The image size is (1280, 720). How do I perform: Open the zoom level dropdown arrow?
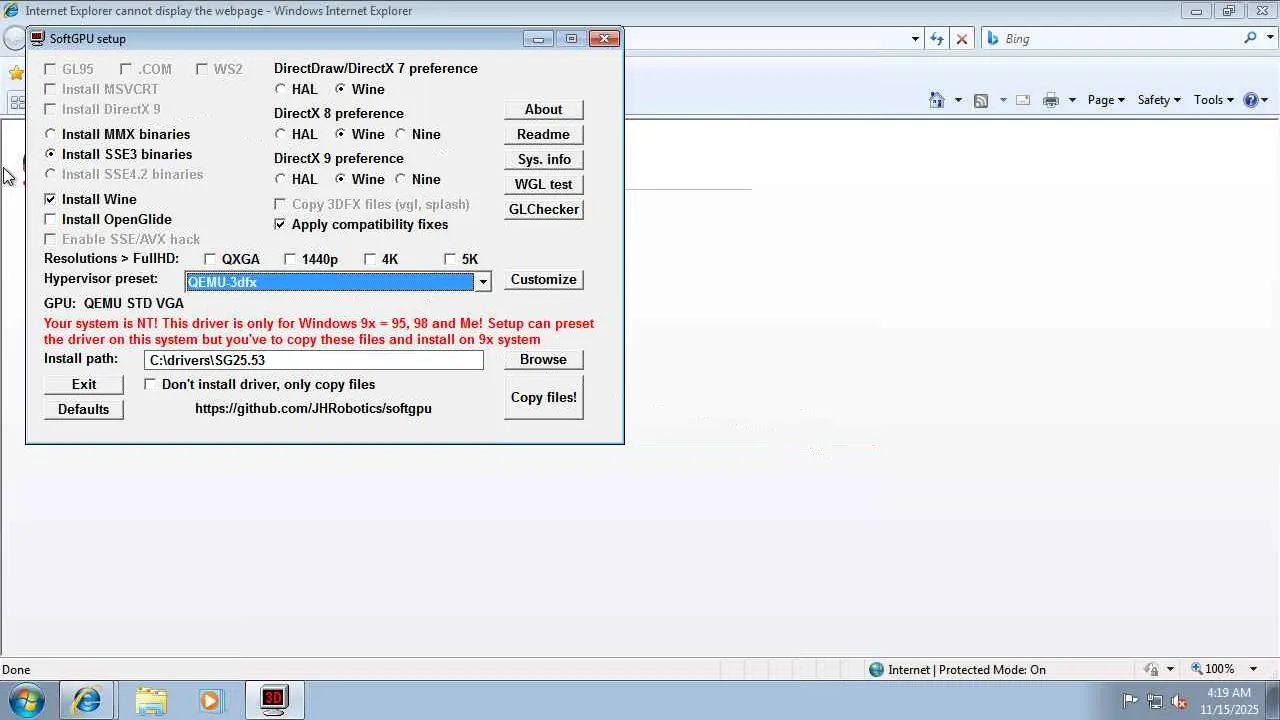1253,669
